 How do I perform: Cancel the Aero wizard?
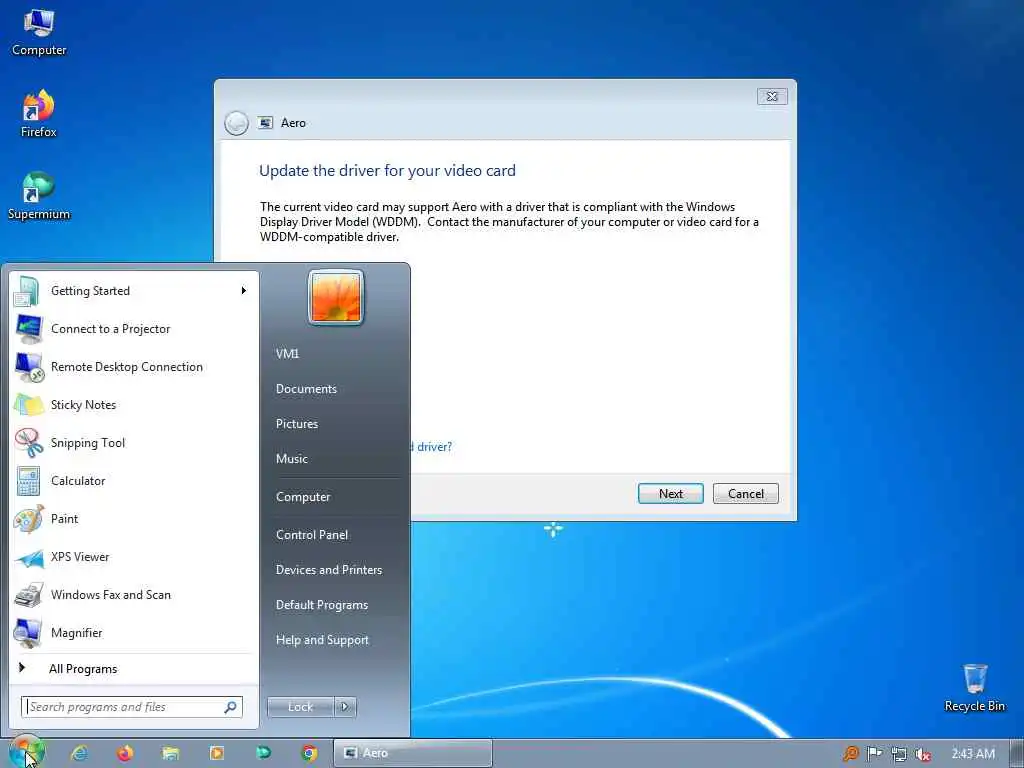coord(746,494)
